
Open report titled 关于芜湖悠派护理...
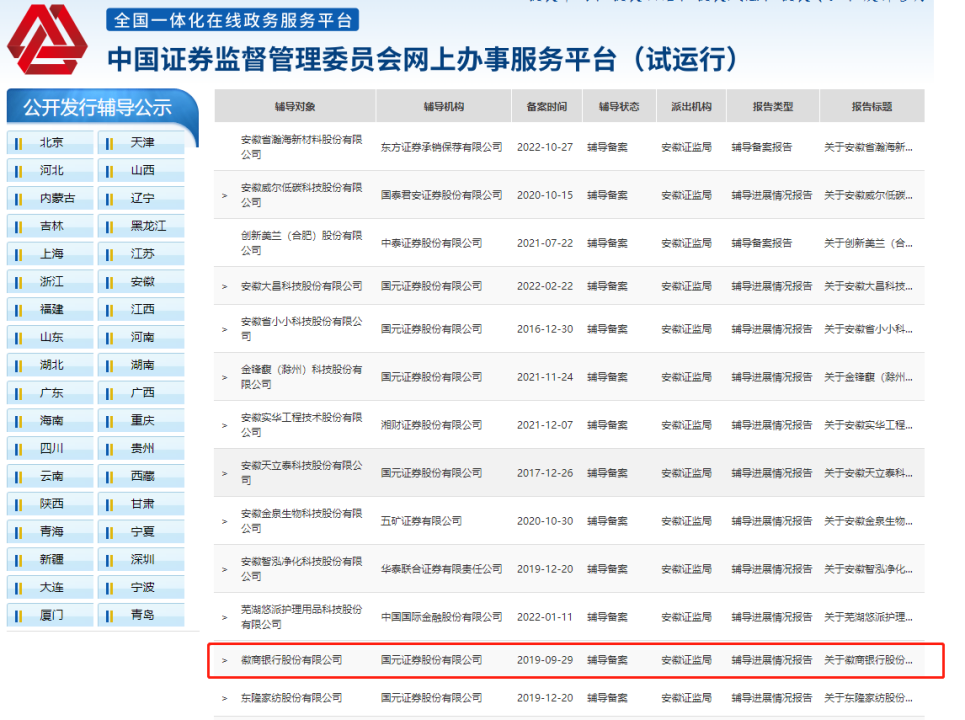(868, 617)
